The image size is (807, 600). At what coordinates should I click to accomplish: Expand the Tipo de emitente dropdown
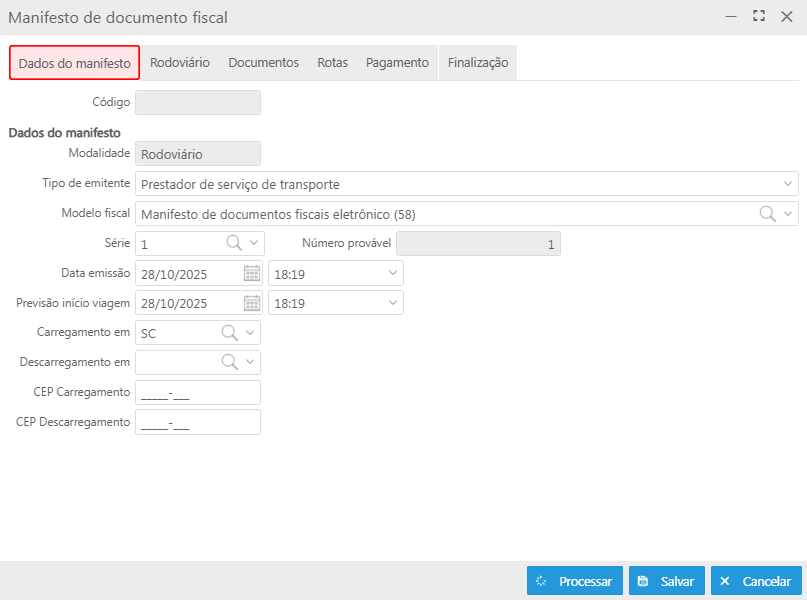pos(788,184)
